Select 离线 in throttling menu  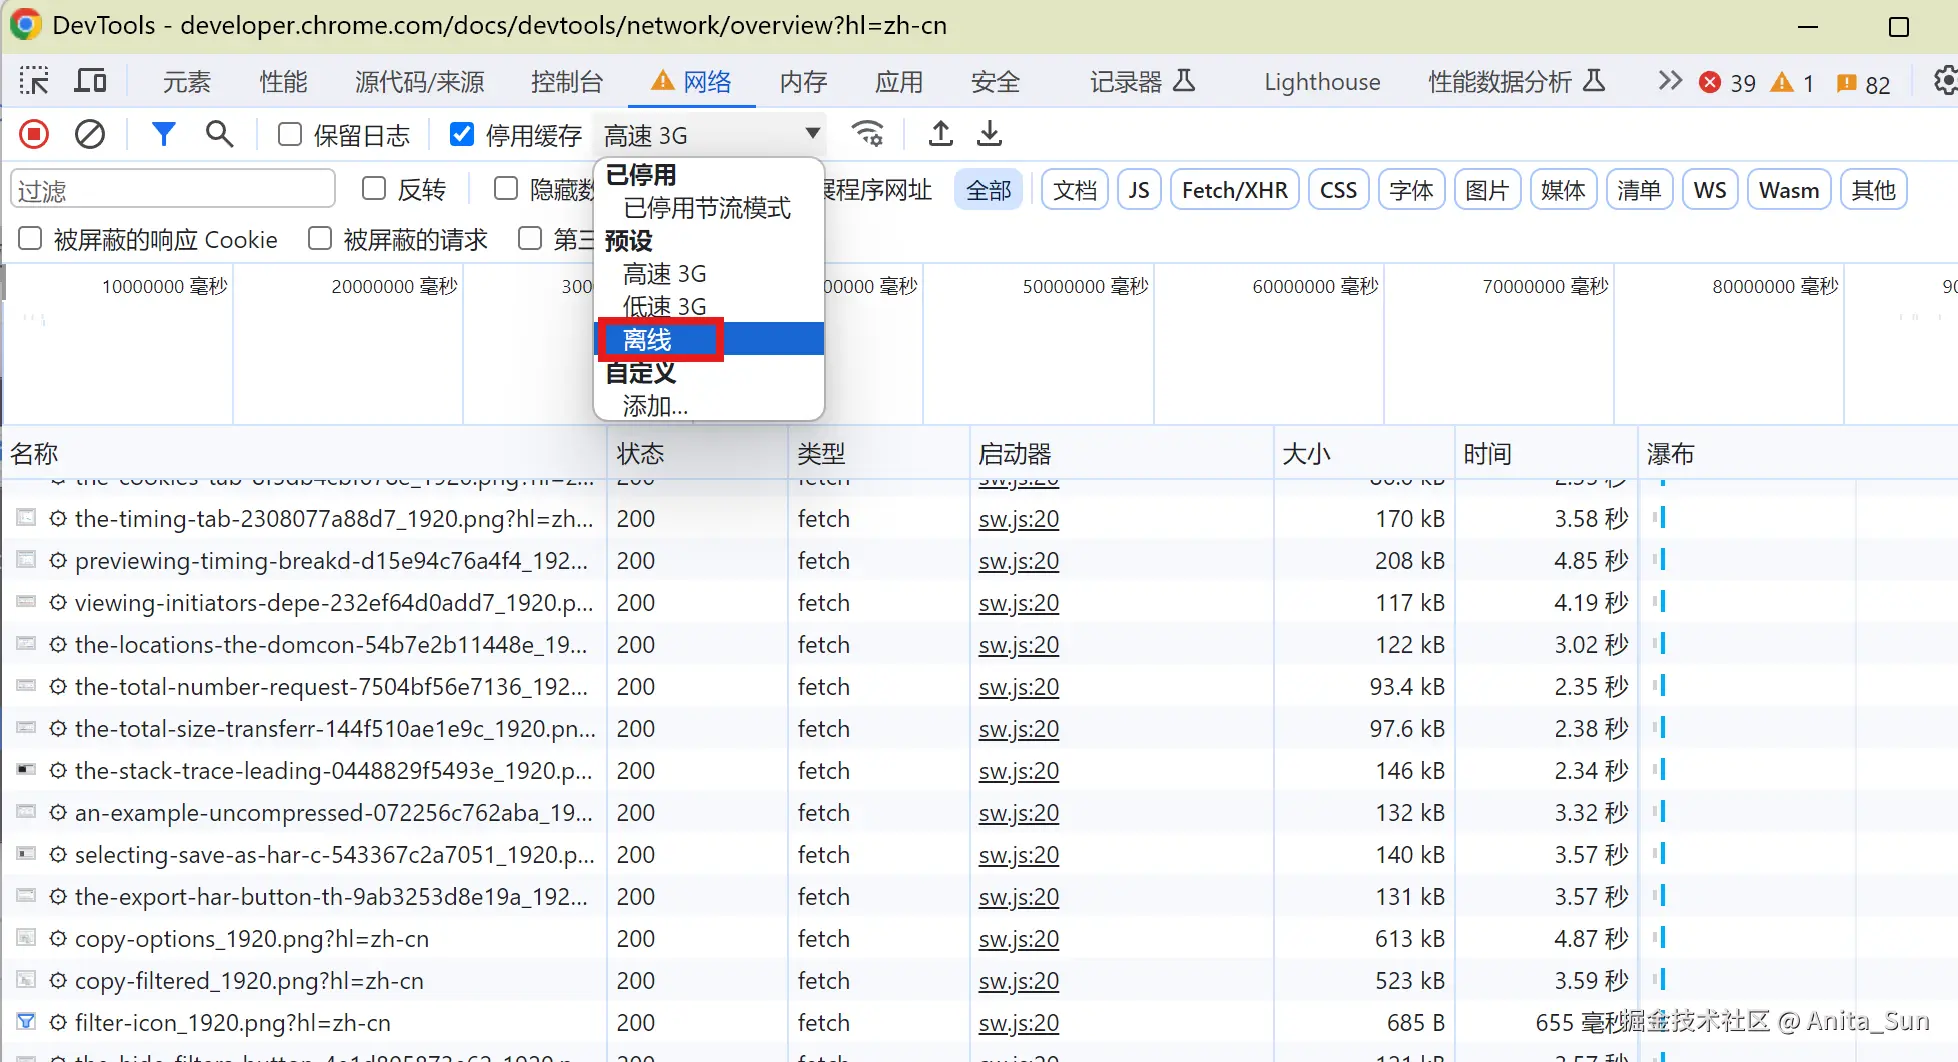pos(710,340)
